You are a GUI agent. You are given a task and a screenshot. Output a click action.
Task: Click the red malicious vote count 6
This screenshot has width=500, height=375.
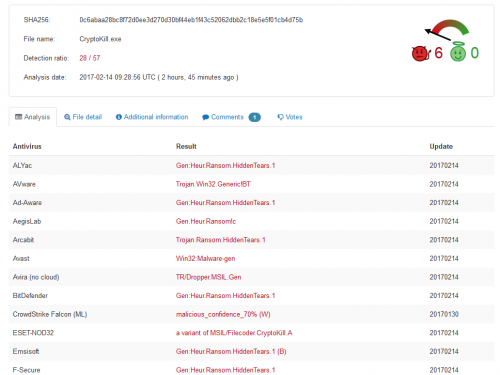(x=438, y=53)
